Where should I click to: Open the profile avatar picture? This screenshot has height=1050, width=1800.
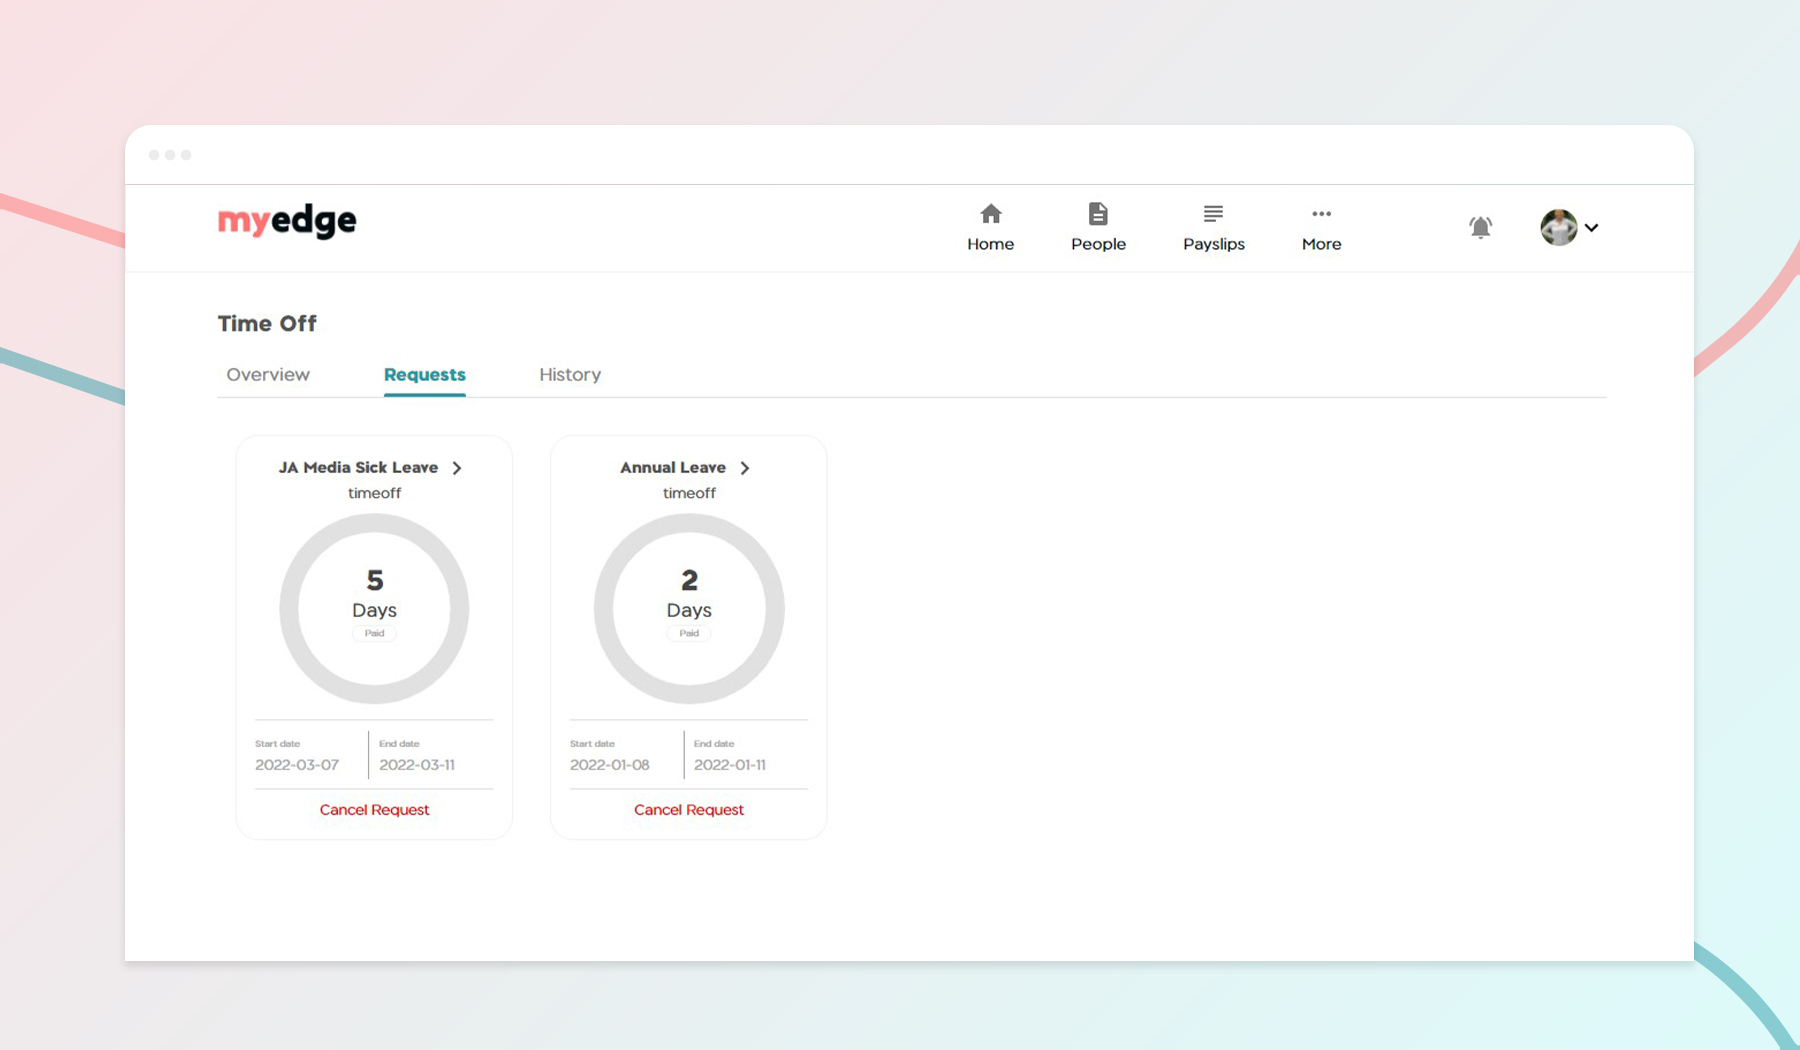1557,227
